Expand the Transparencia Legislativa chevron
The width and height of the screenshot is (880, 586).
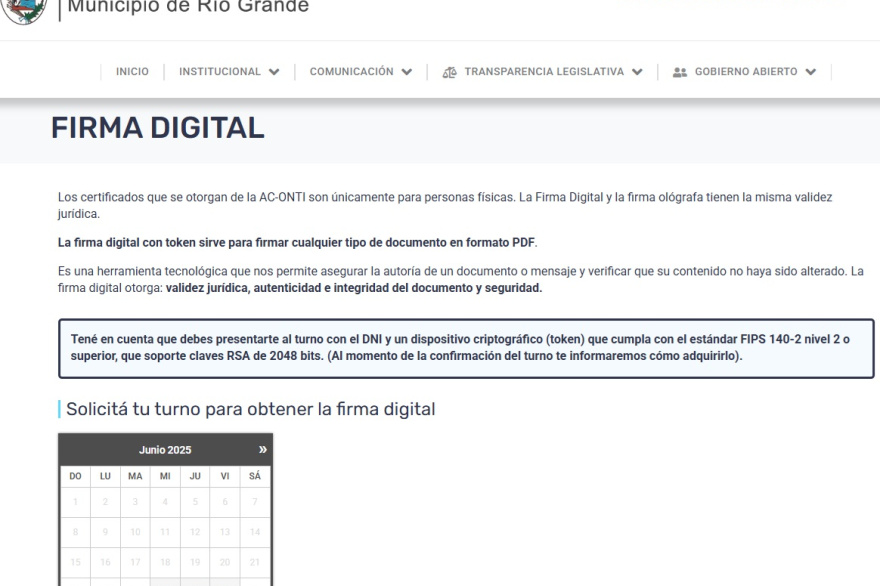(637, 72)
